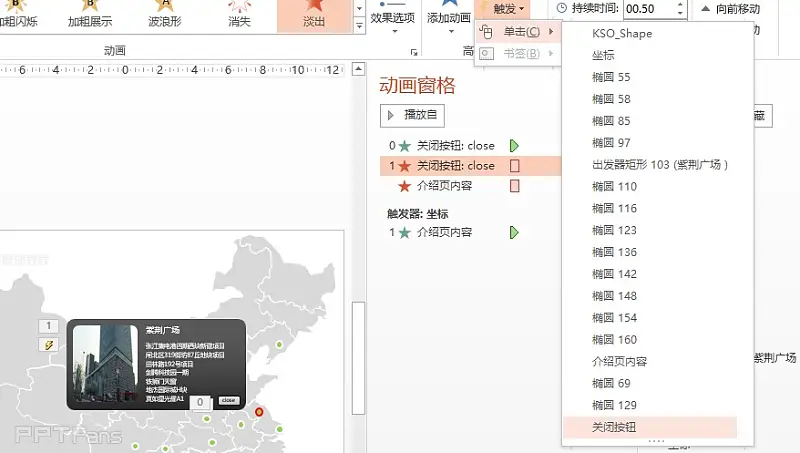Viewport: 800px width, 453px height.
Task: Apply the 消失 (Disappear) animation effect
Action: (239, 14)
